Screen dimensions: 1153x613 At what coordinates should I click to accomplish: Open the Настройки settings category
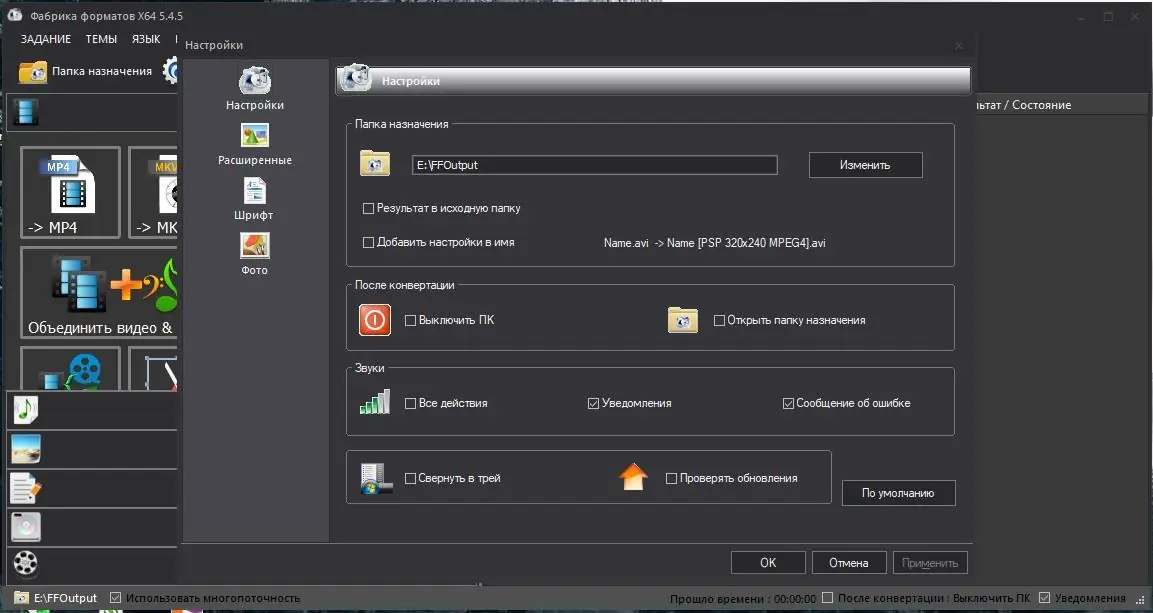(x=254, y=88)
